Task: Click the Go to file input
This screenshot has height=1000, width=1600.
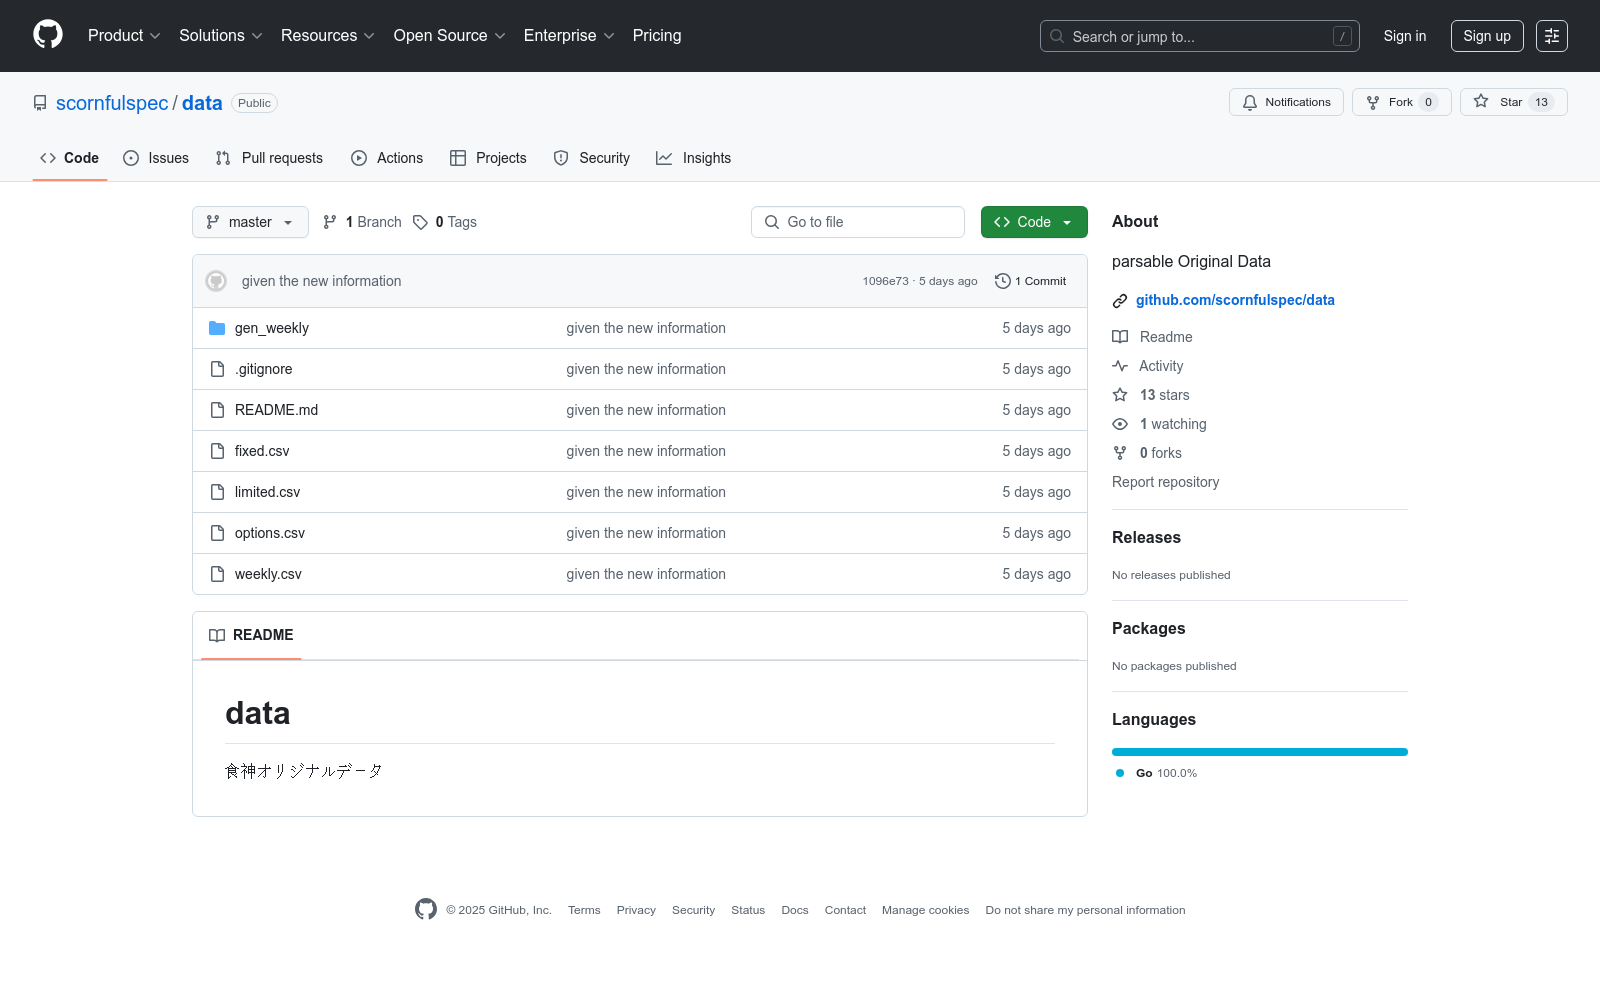Action: (x=858, y=222)
